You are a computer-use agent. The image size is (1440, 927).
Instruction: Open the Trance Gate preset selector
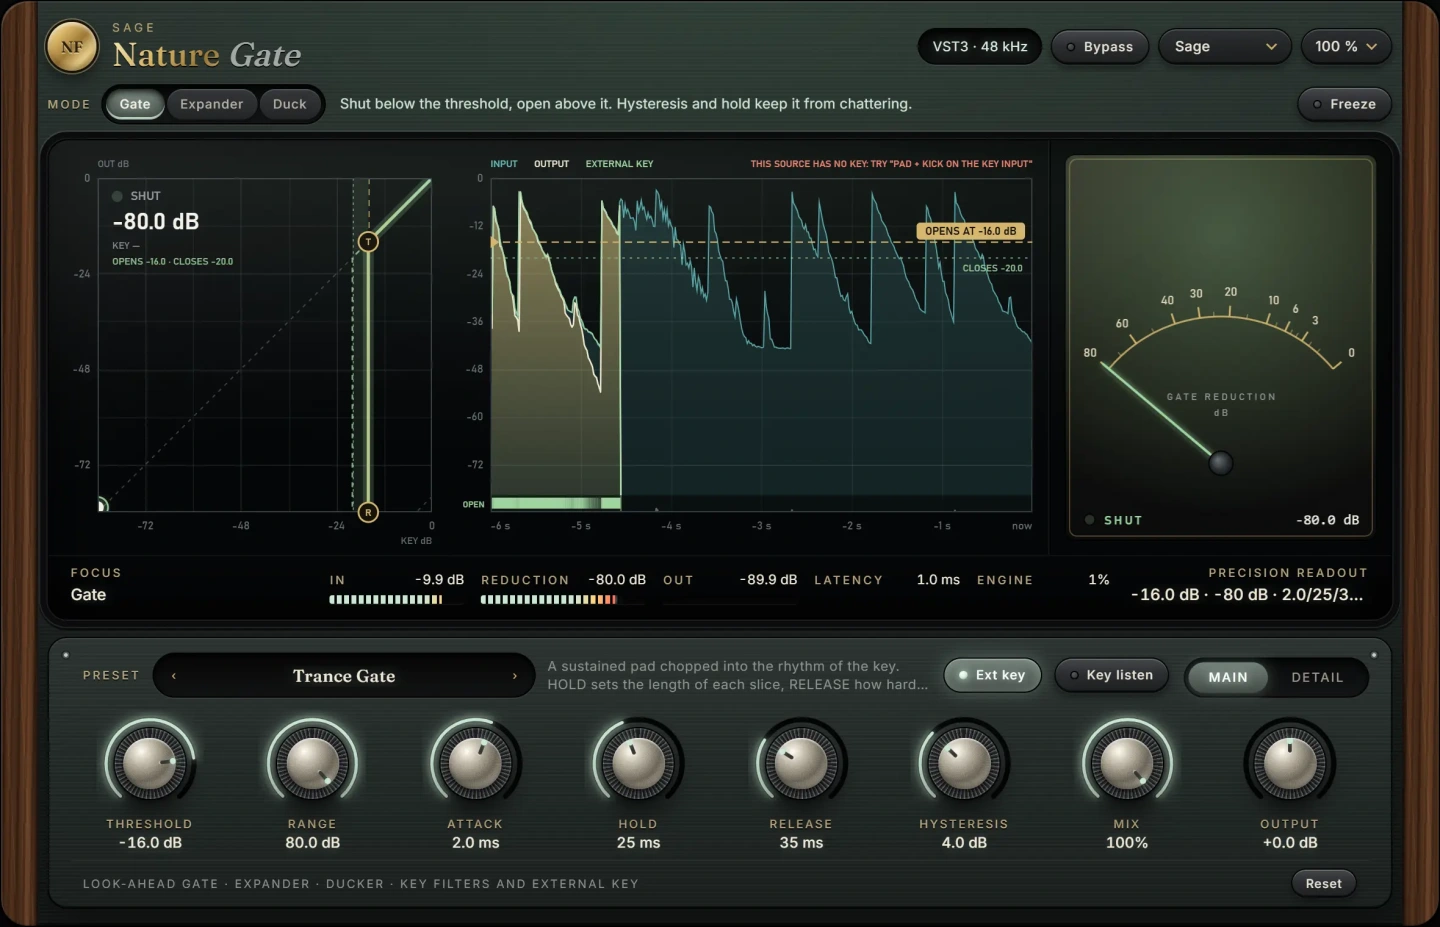click(344, 676)
